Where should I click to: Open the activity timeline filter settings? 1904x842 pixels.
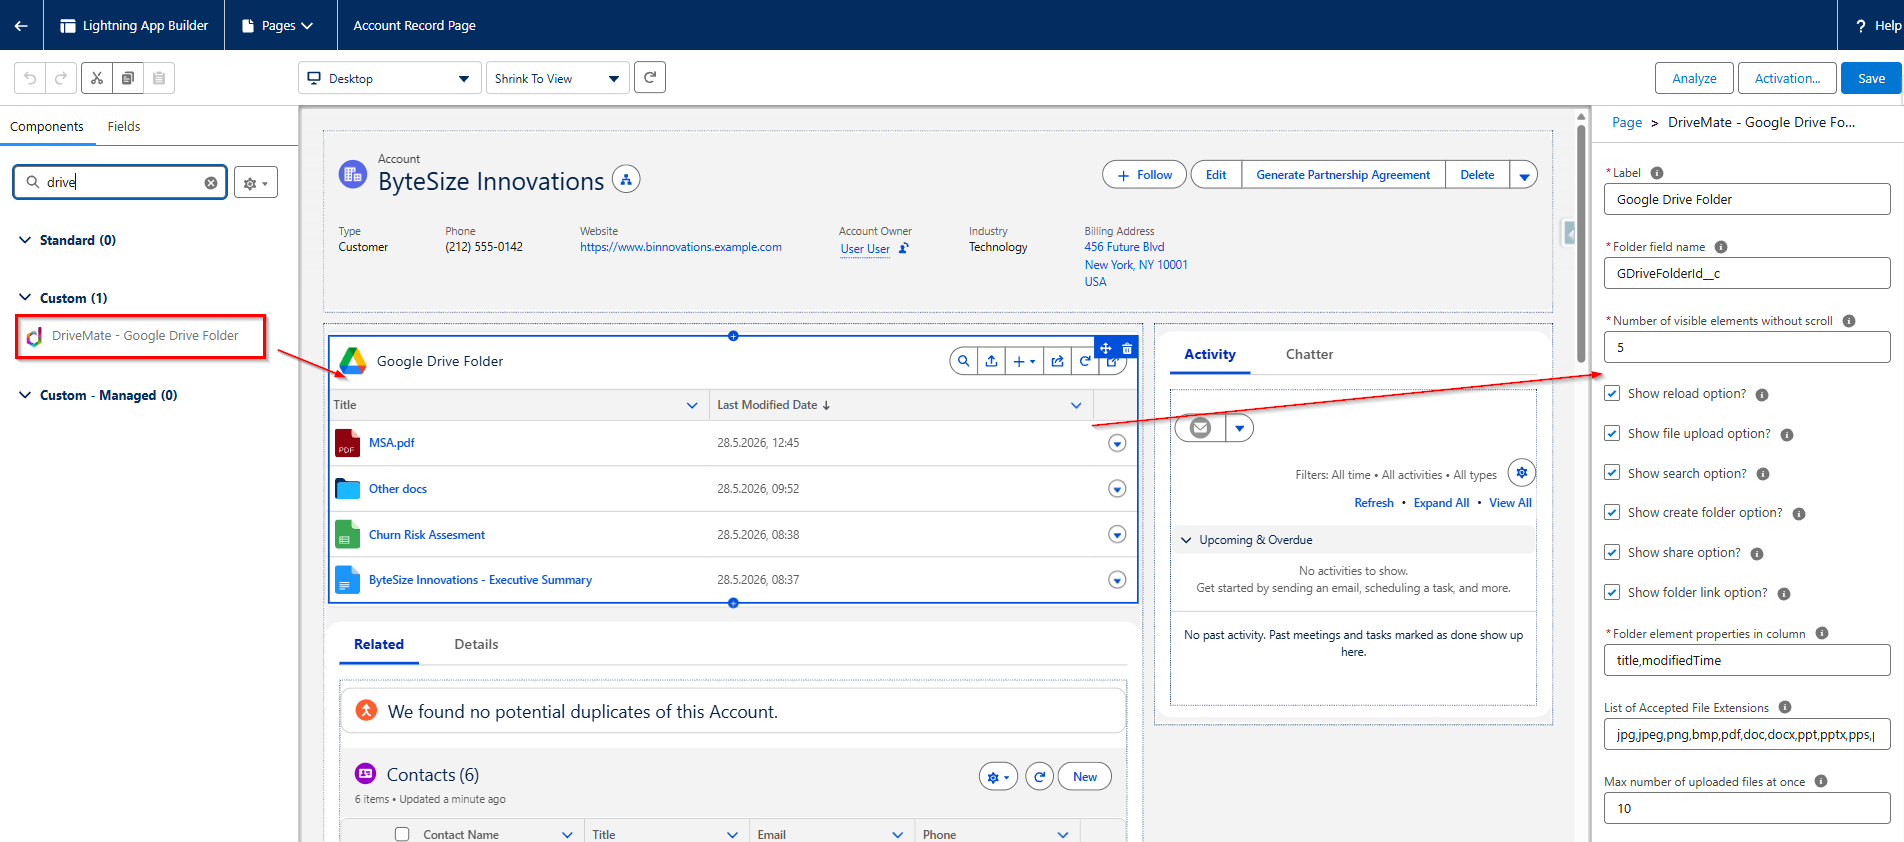(x=1521, y=473)
